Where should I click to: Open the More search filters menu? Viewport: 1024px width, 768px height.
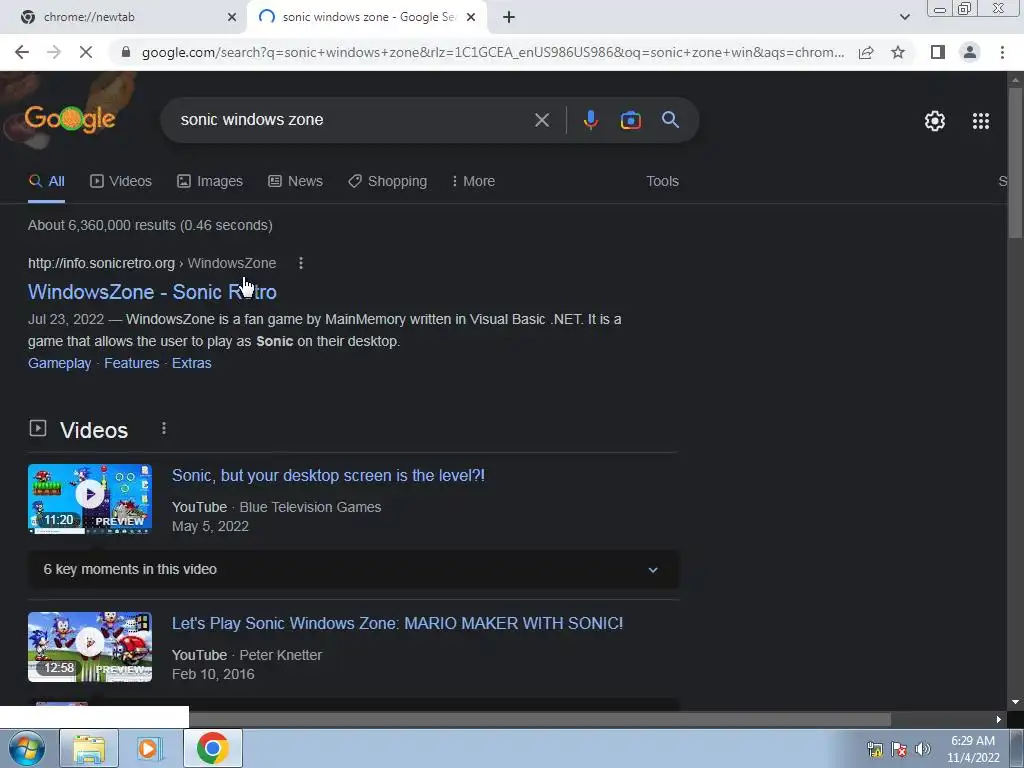pyautogui.click(x=473, y=181)
